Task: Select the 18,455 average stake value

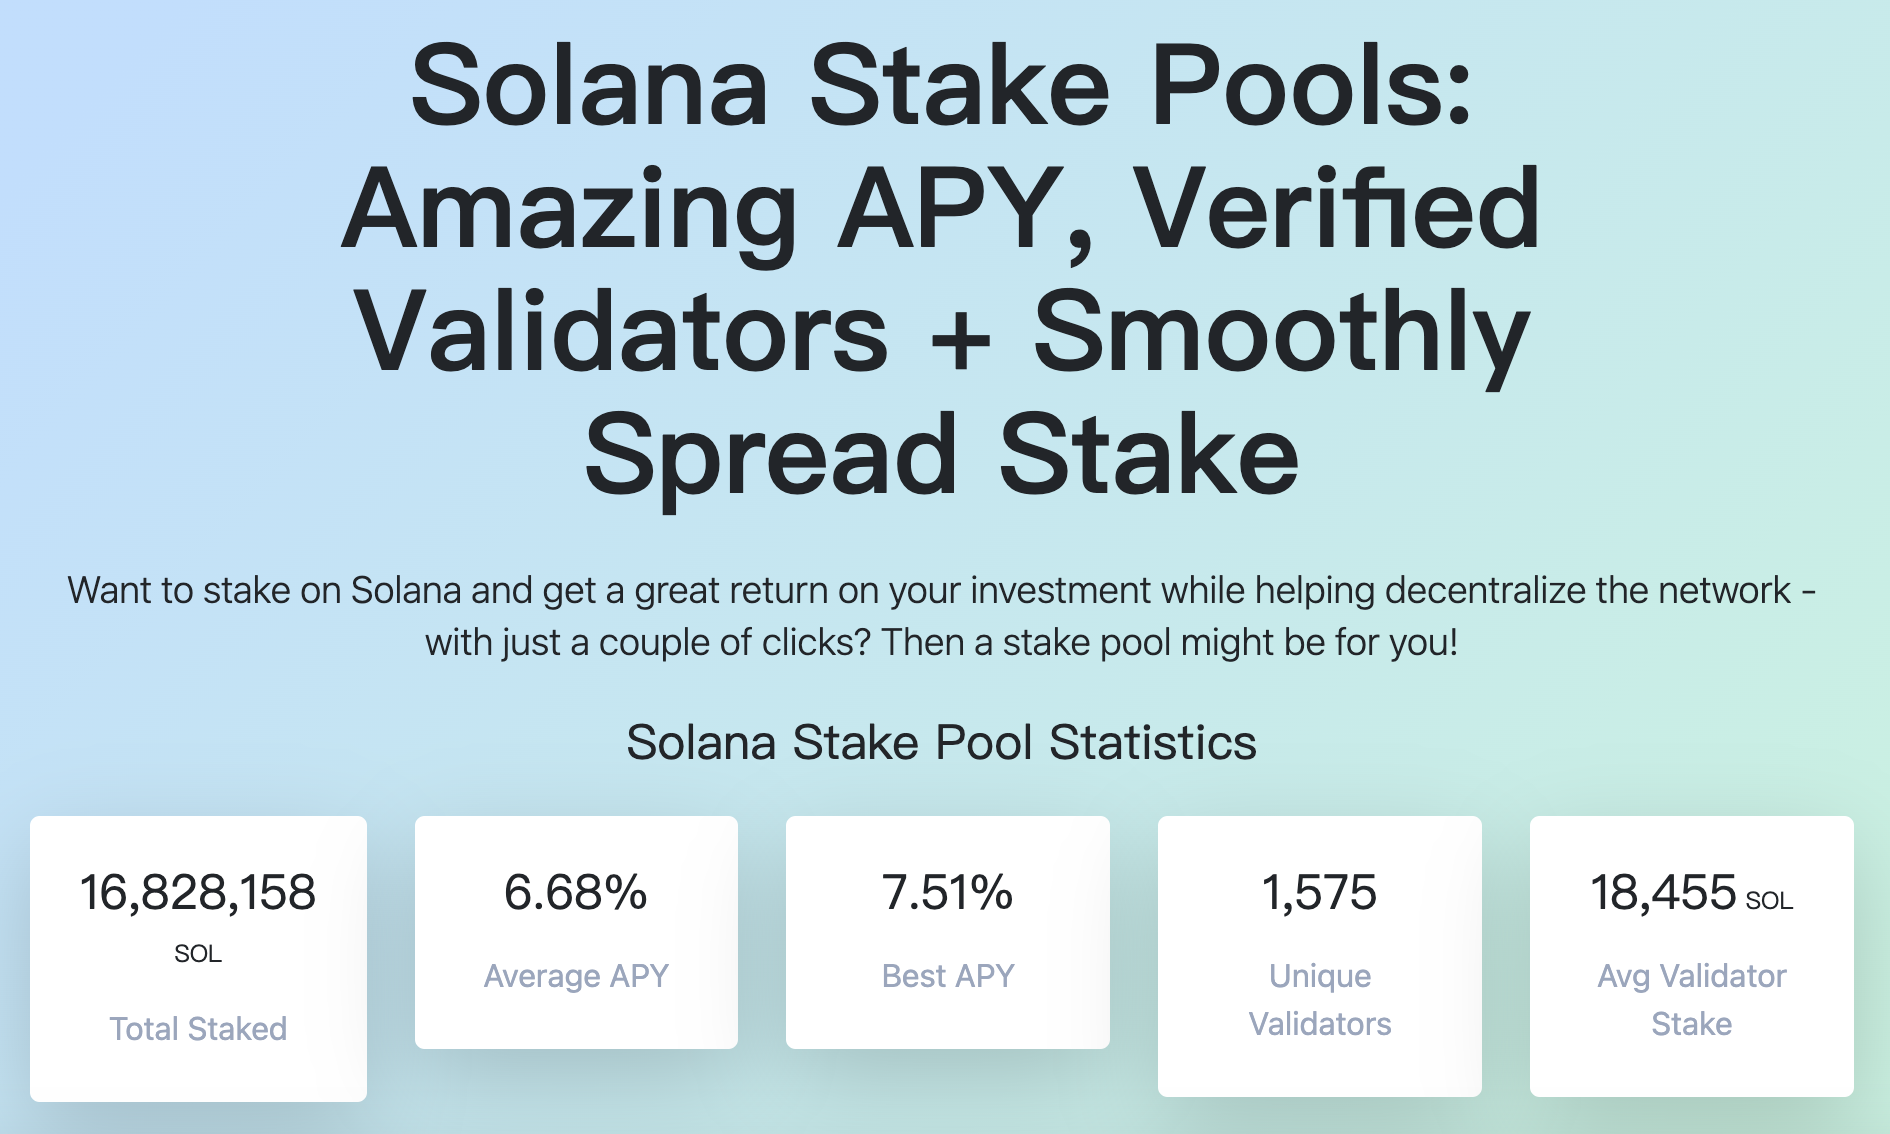Action: (1662, 892)
